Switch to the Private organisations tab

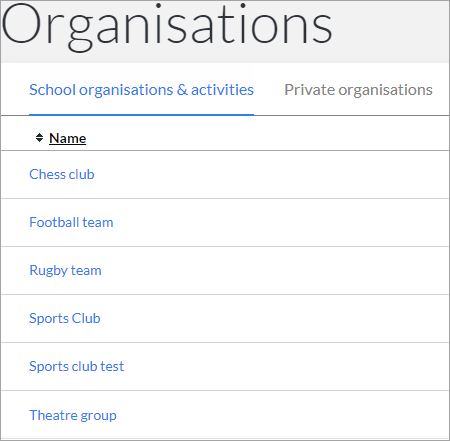coord(358,90)
